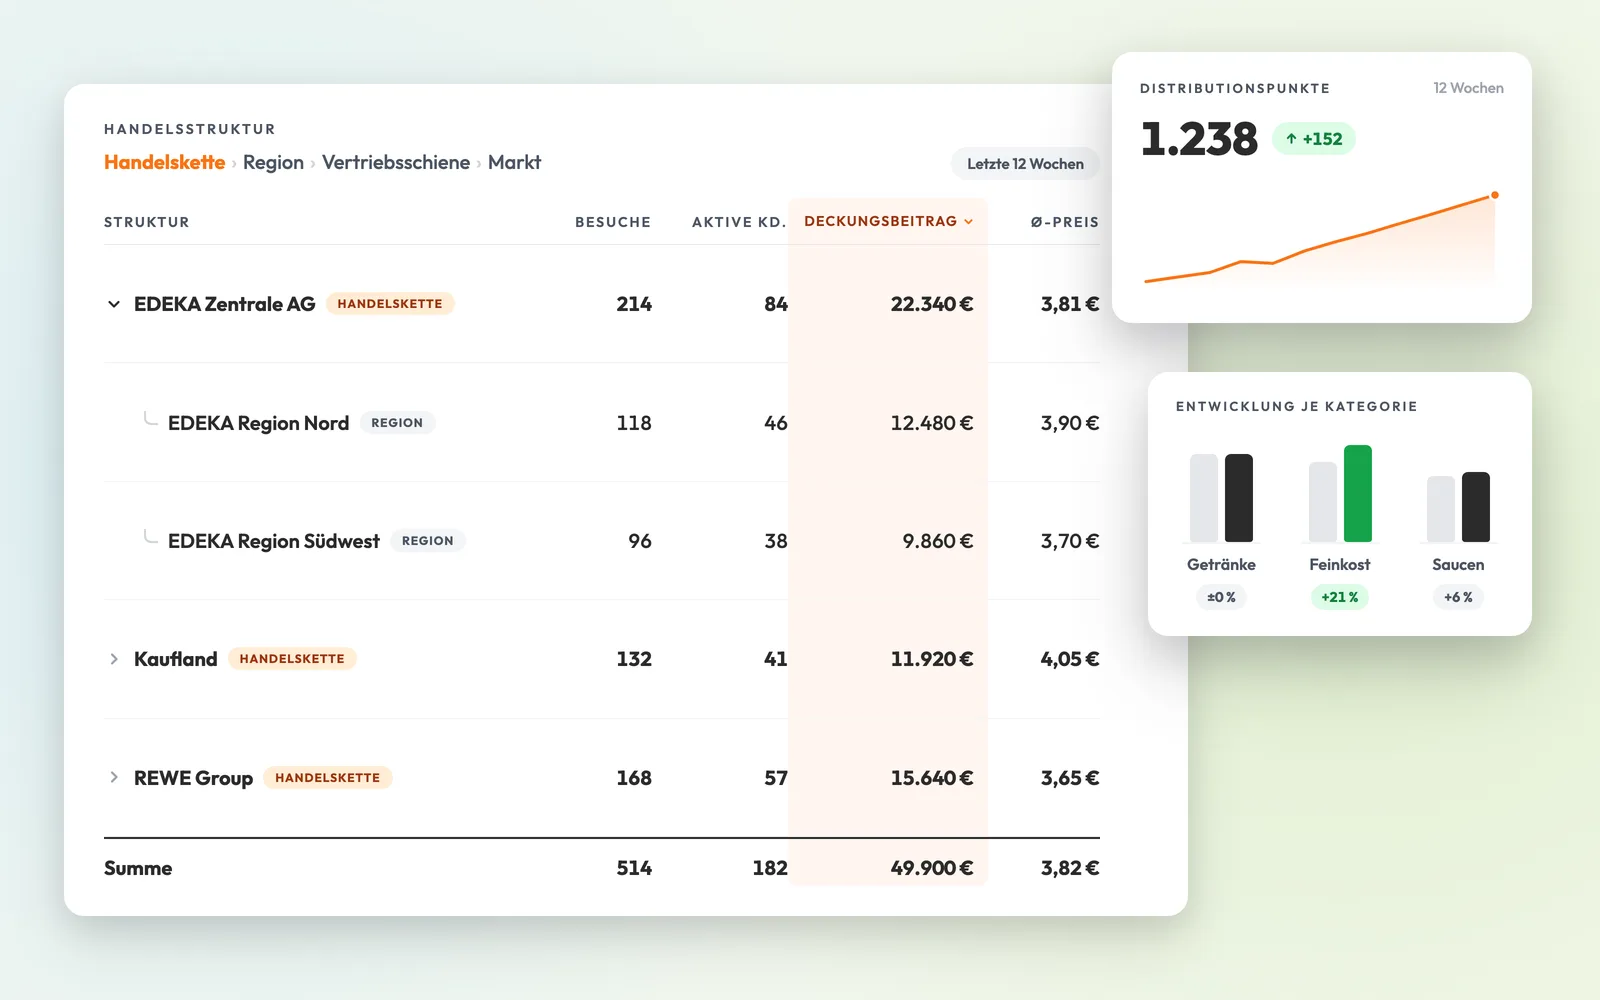Click the Struktur column header

(x=147, y=222)
